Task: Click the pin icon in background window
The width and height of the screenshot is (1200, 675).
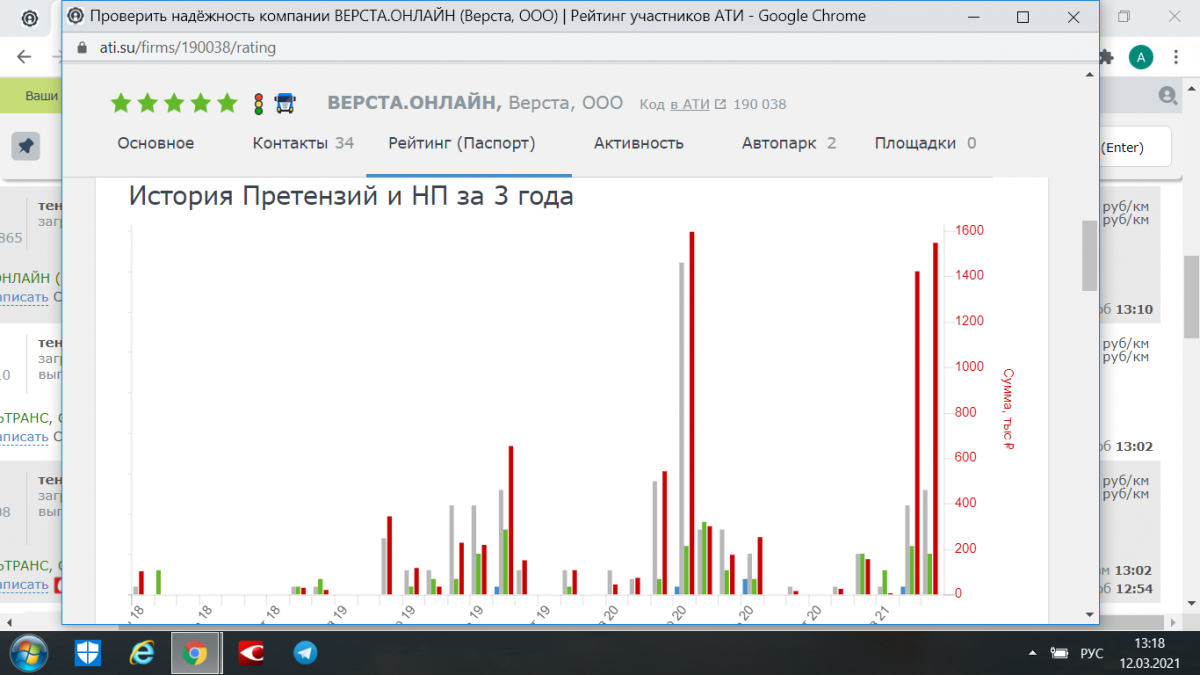Action: point(26,146)
